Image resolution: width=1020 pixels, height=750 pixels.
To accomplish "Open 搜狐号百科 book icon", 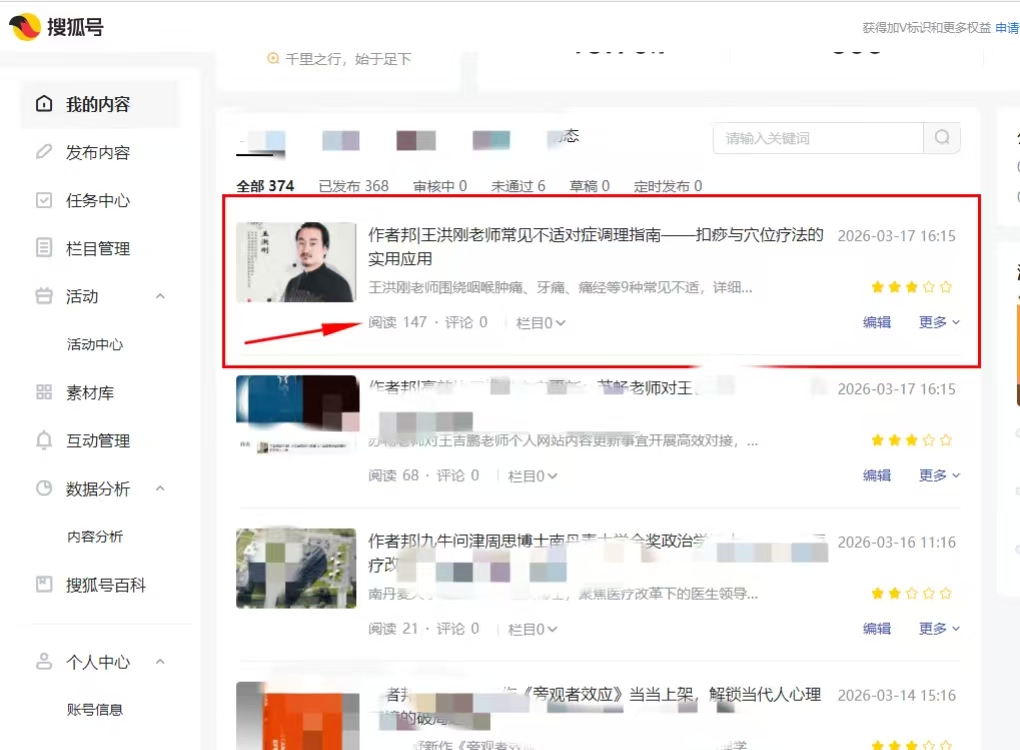I will click(x=44, y=585).
